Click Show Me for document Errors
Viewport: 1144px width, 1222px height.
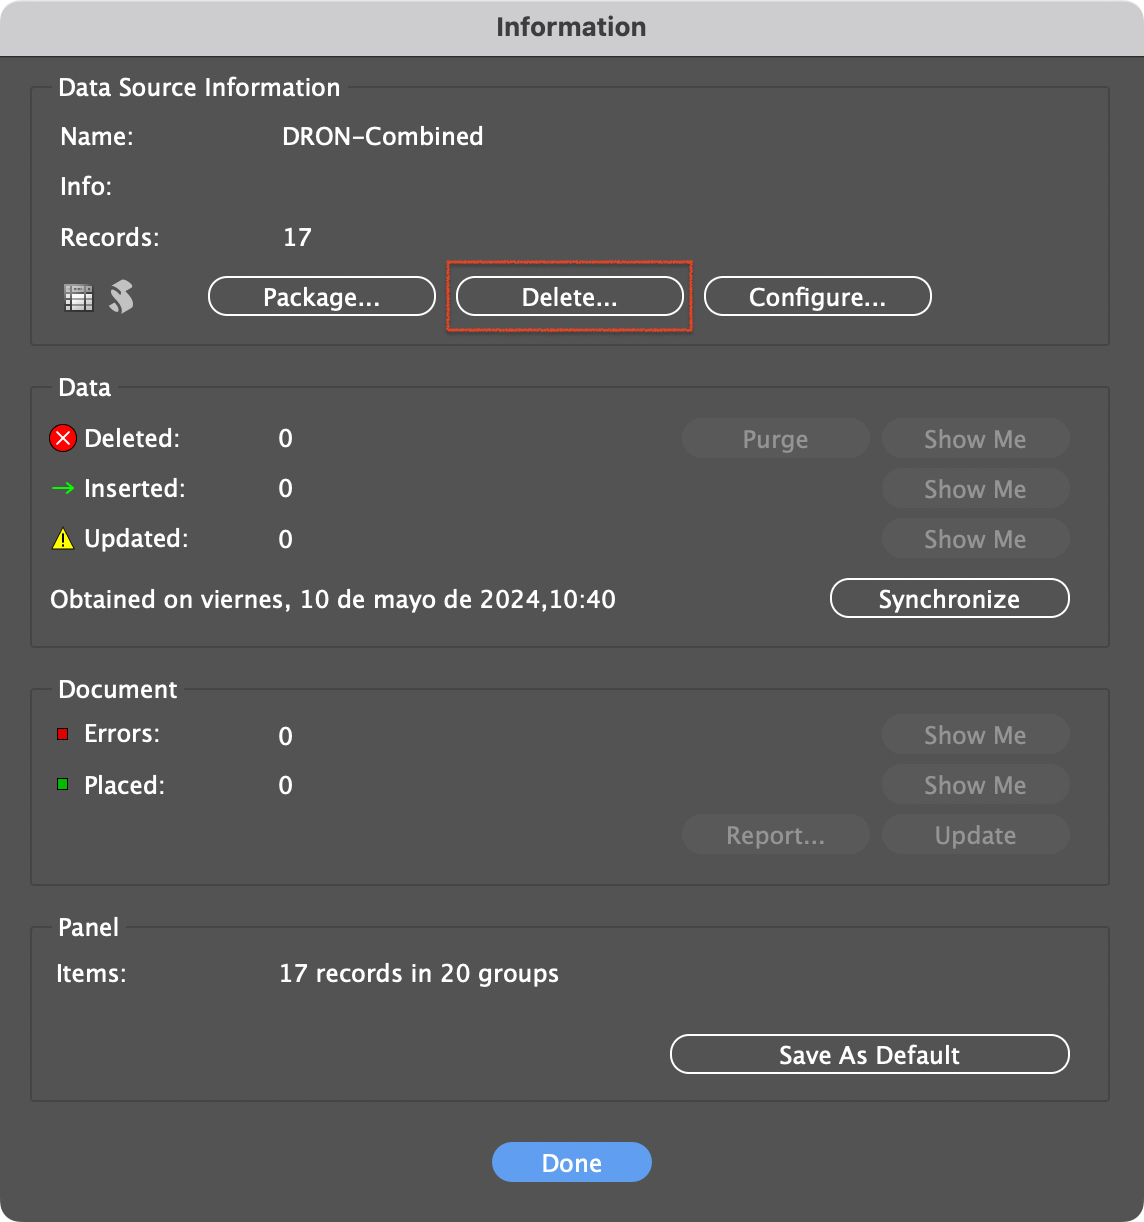975,735
